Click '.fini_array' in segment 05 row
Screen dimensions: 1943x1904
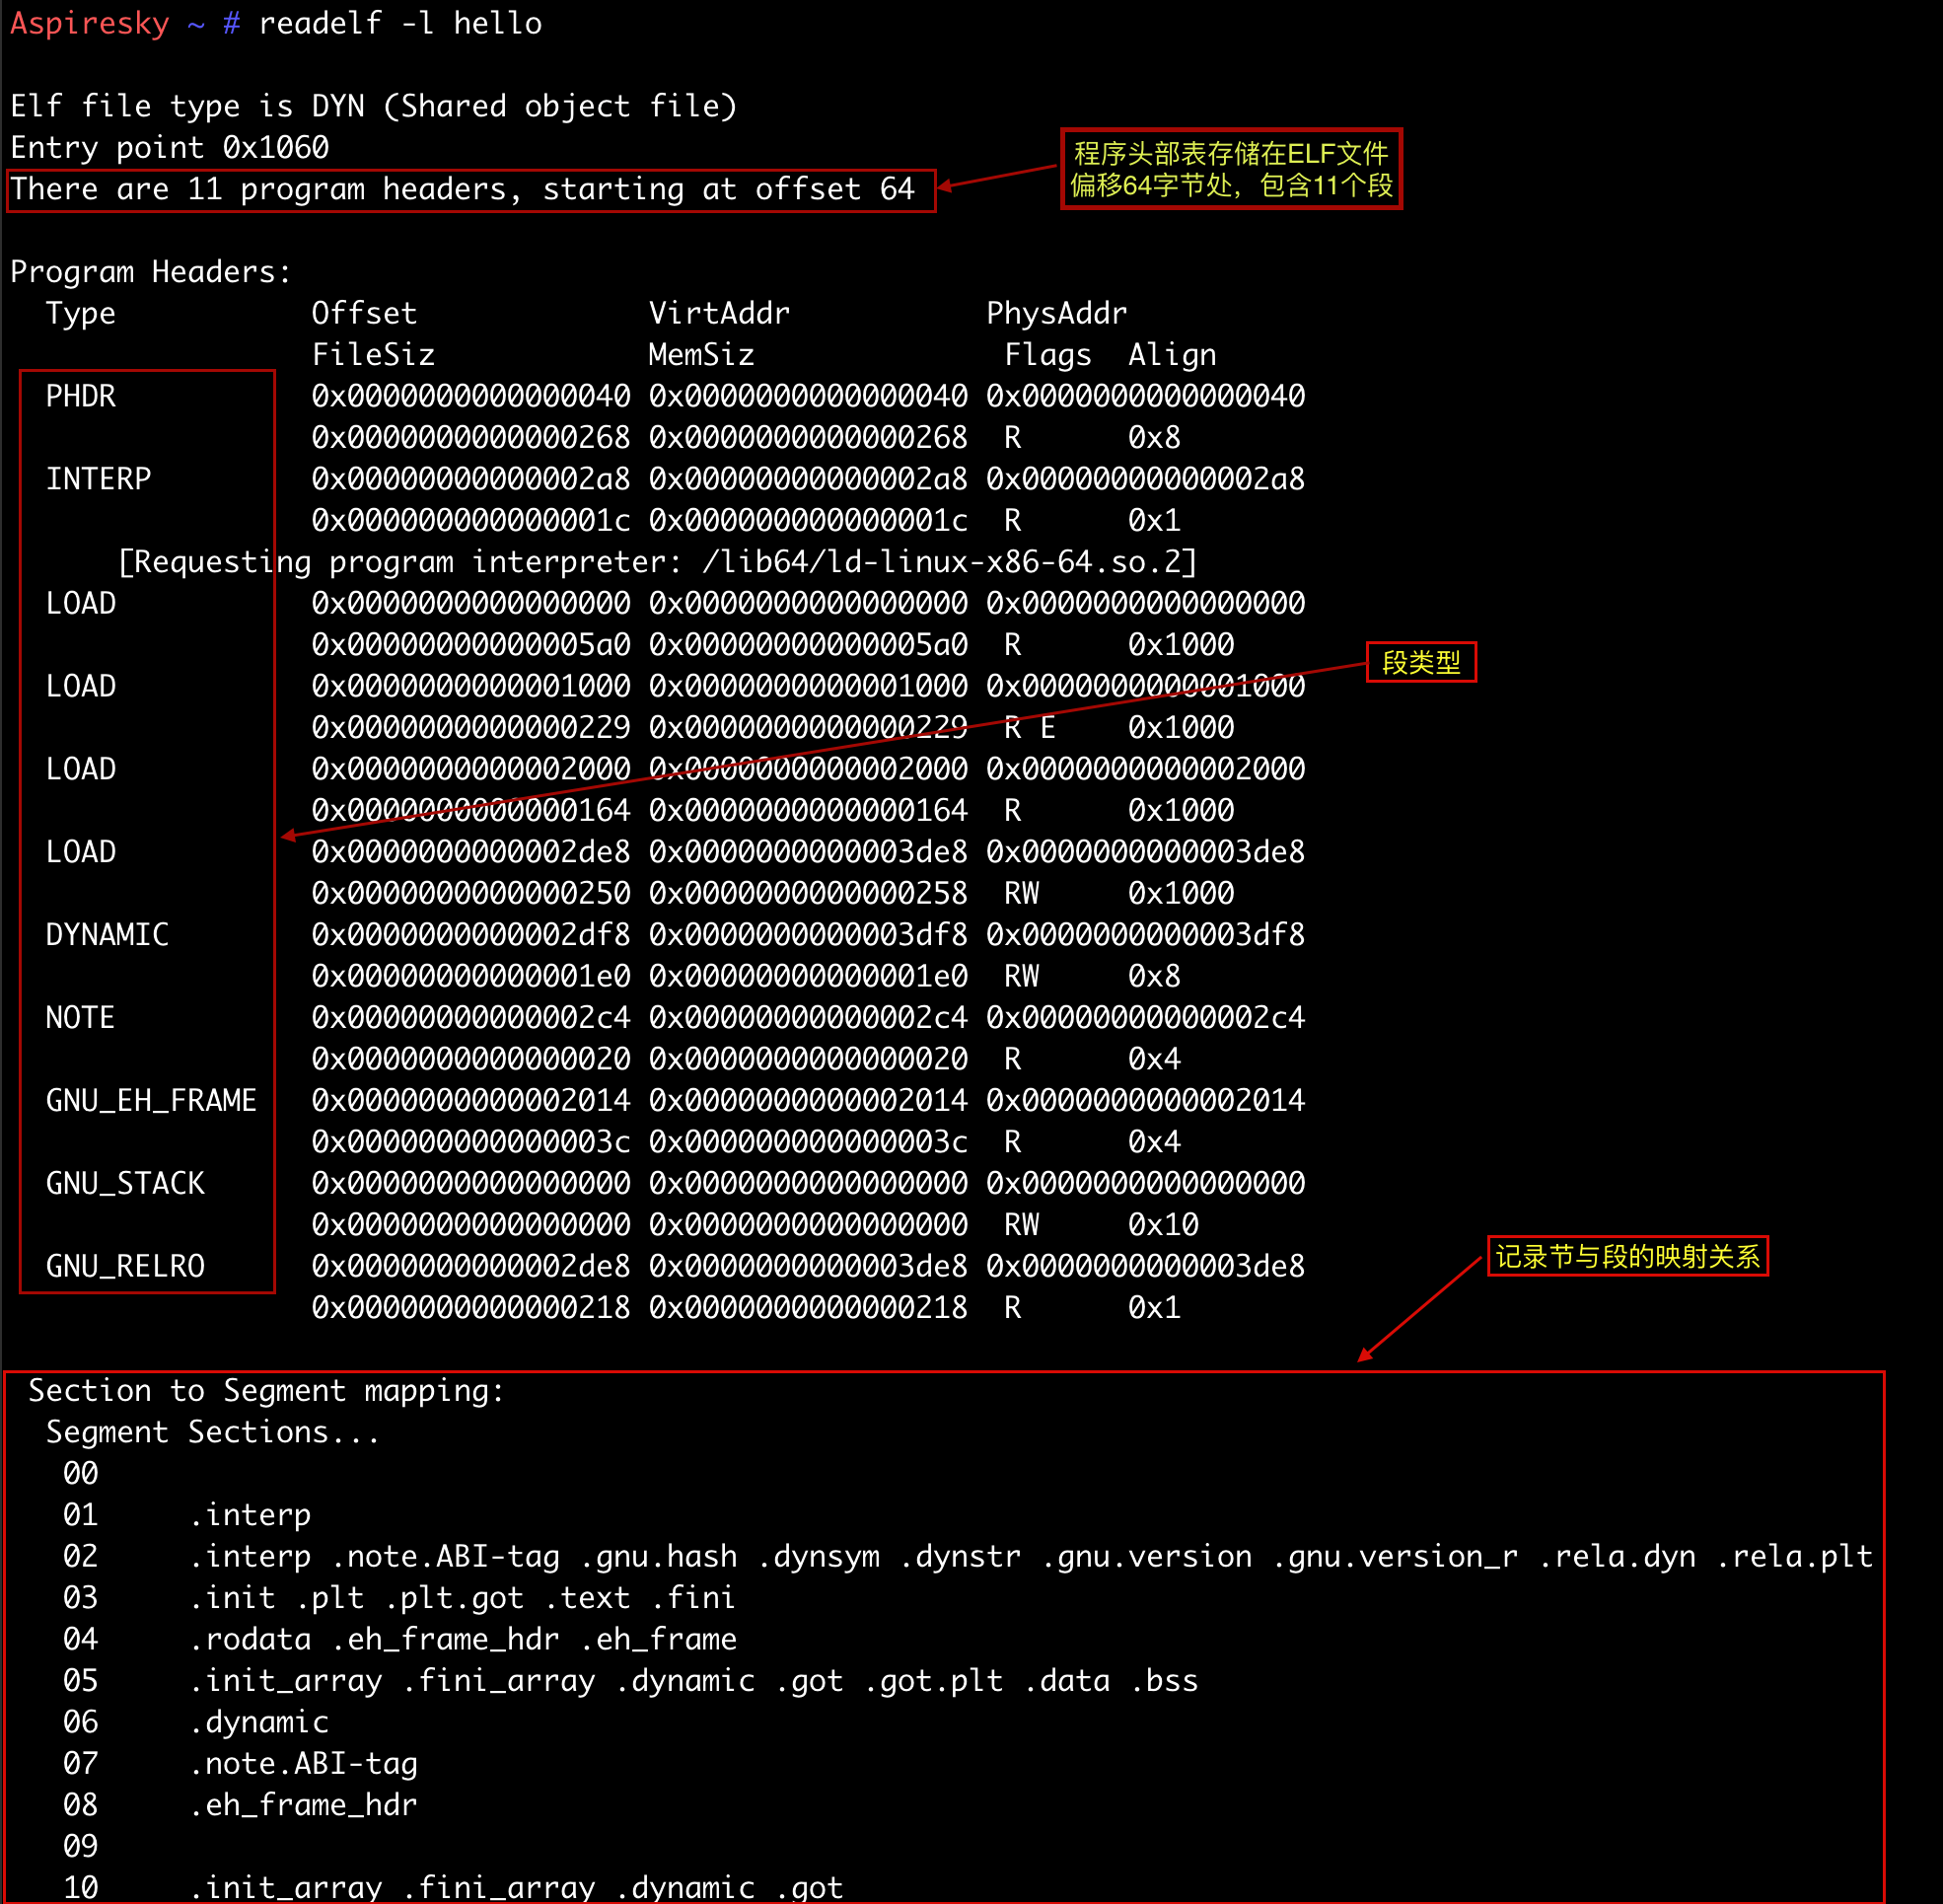[498, 1681]
